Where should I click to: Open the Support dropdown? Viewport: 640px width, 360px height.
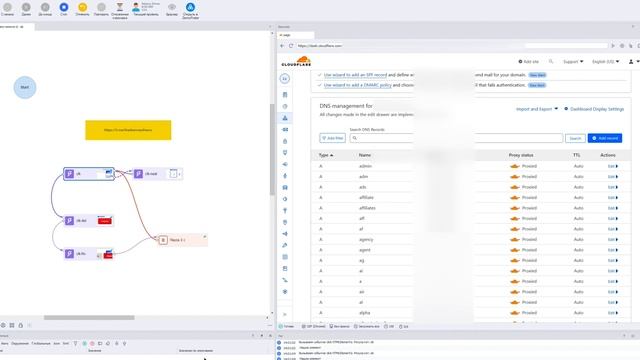pos(573,62)
